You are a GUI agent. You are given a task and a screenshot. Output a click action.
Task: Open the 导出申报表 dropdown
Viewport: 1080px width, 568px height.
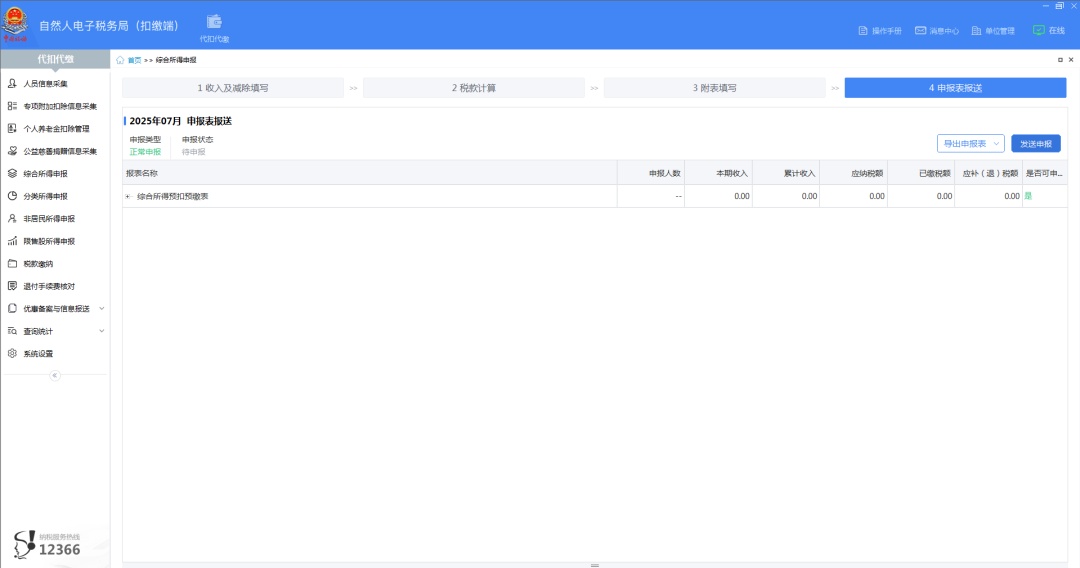[969, 144]
